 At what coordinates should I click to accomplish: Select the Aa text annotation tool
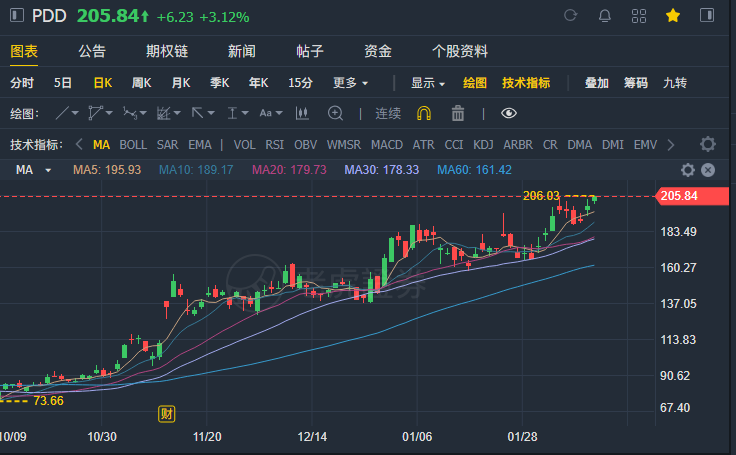click(266, 113)
